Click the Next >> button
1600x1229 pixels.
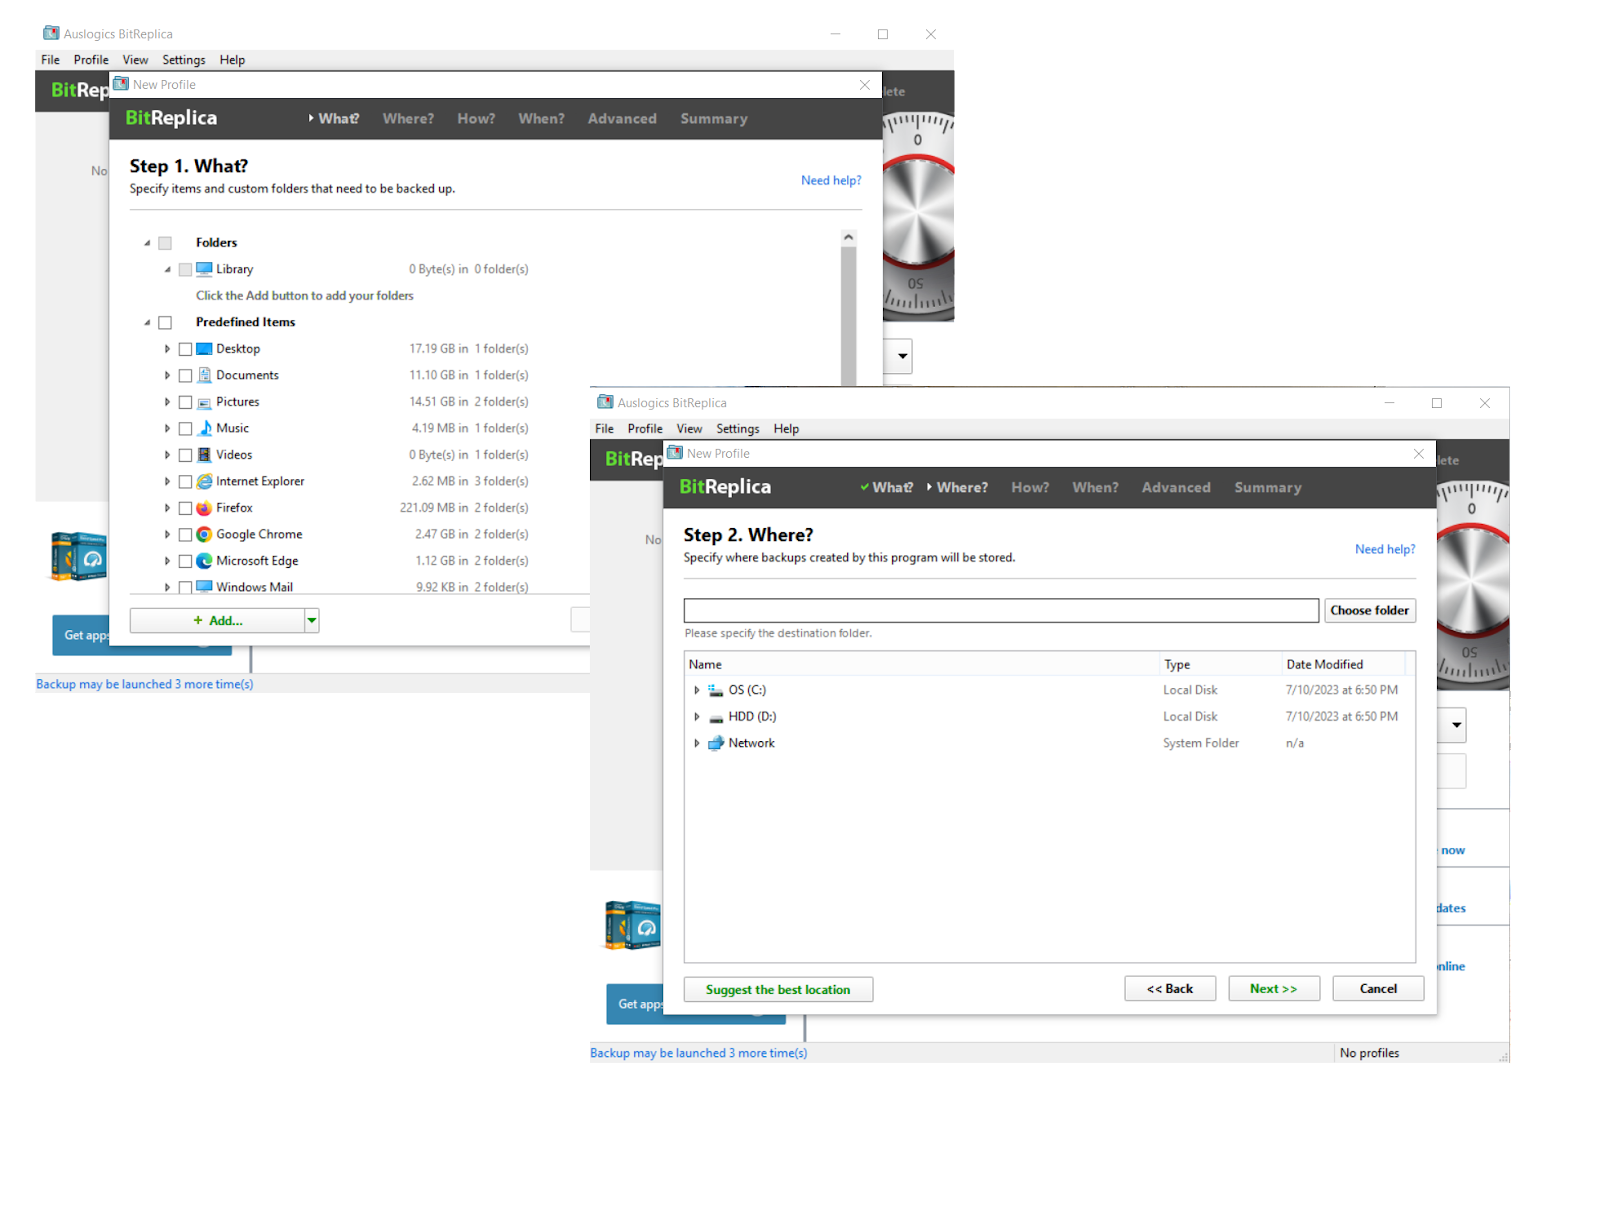pos(1274,989)
